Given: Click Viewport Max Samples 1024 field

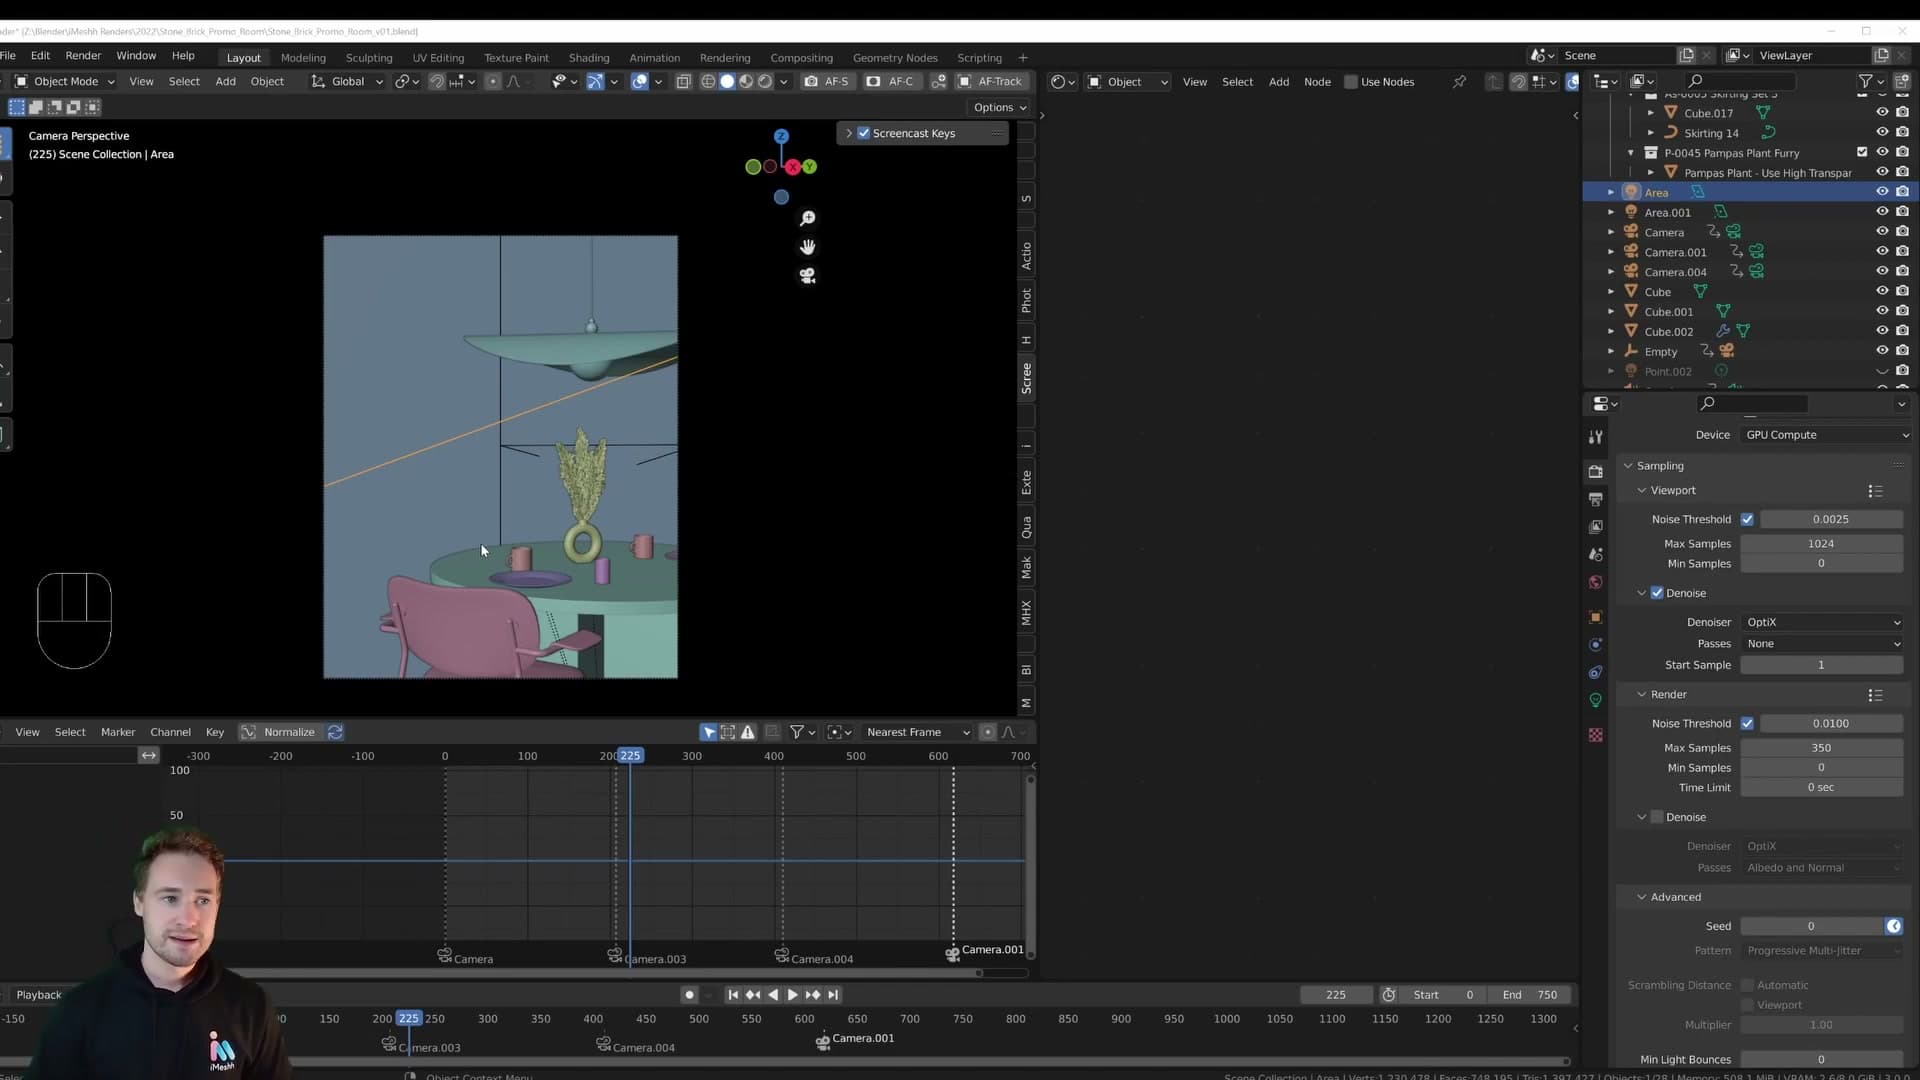Looking at the screenshot, I should [x=1821, y=544].
